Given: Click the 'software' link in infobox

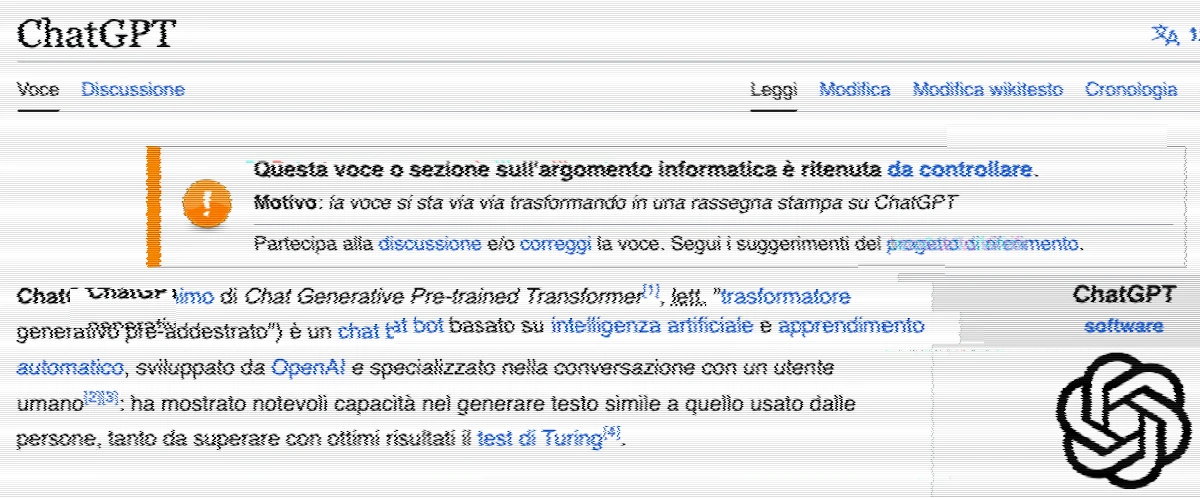Looking at the screenshot, I should (x=1123, y=326).
